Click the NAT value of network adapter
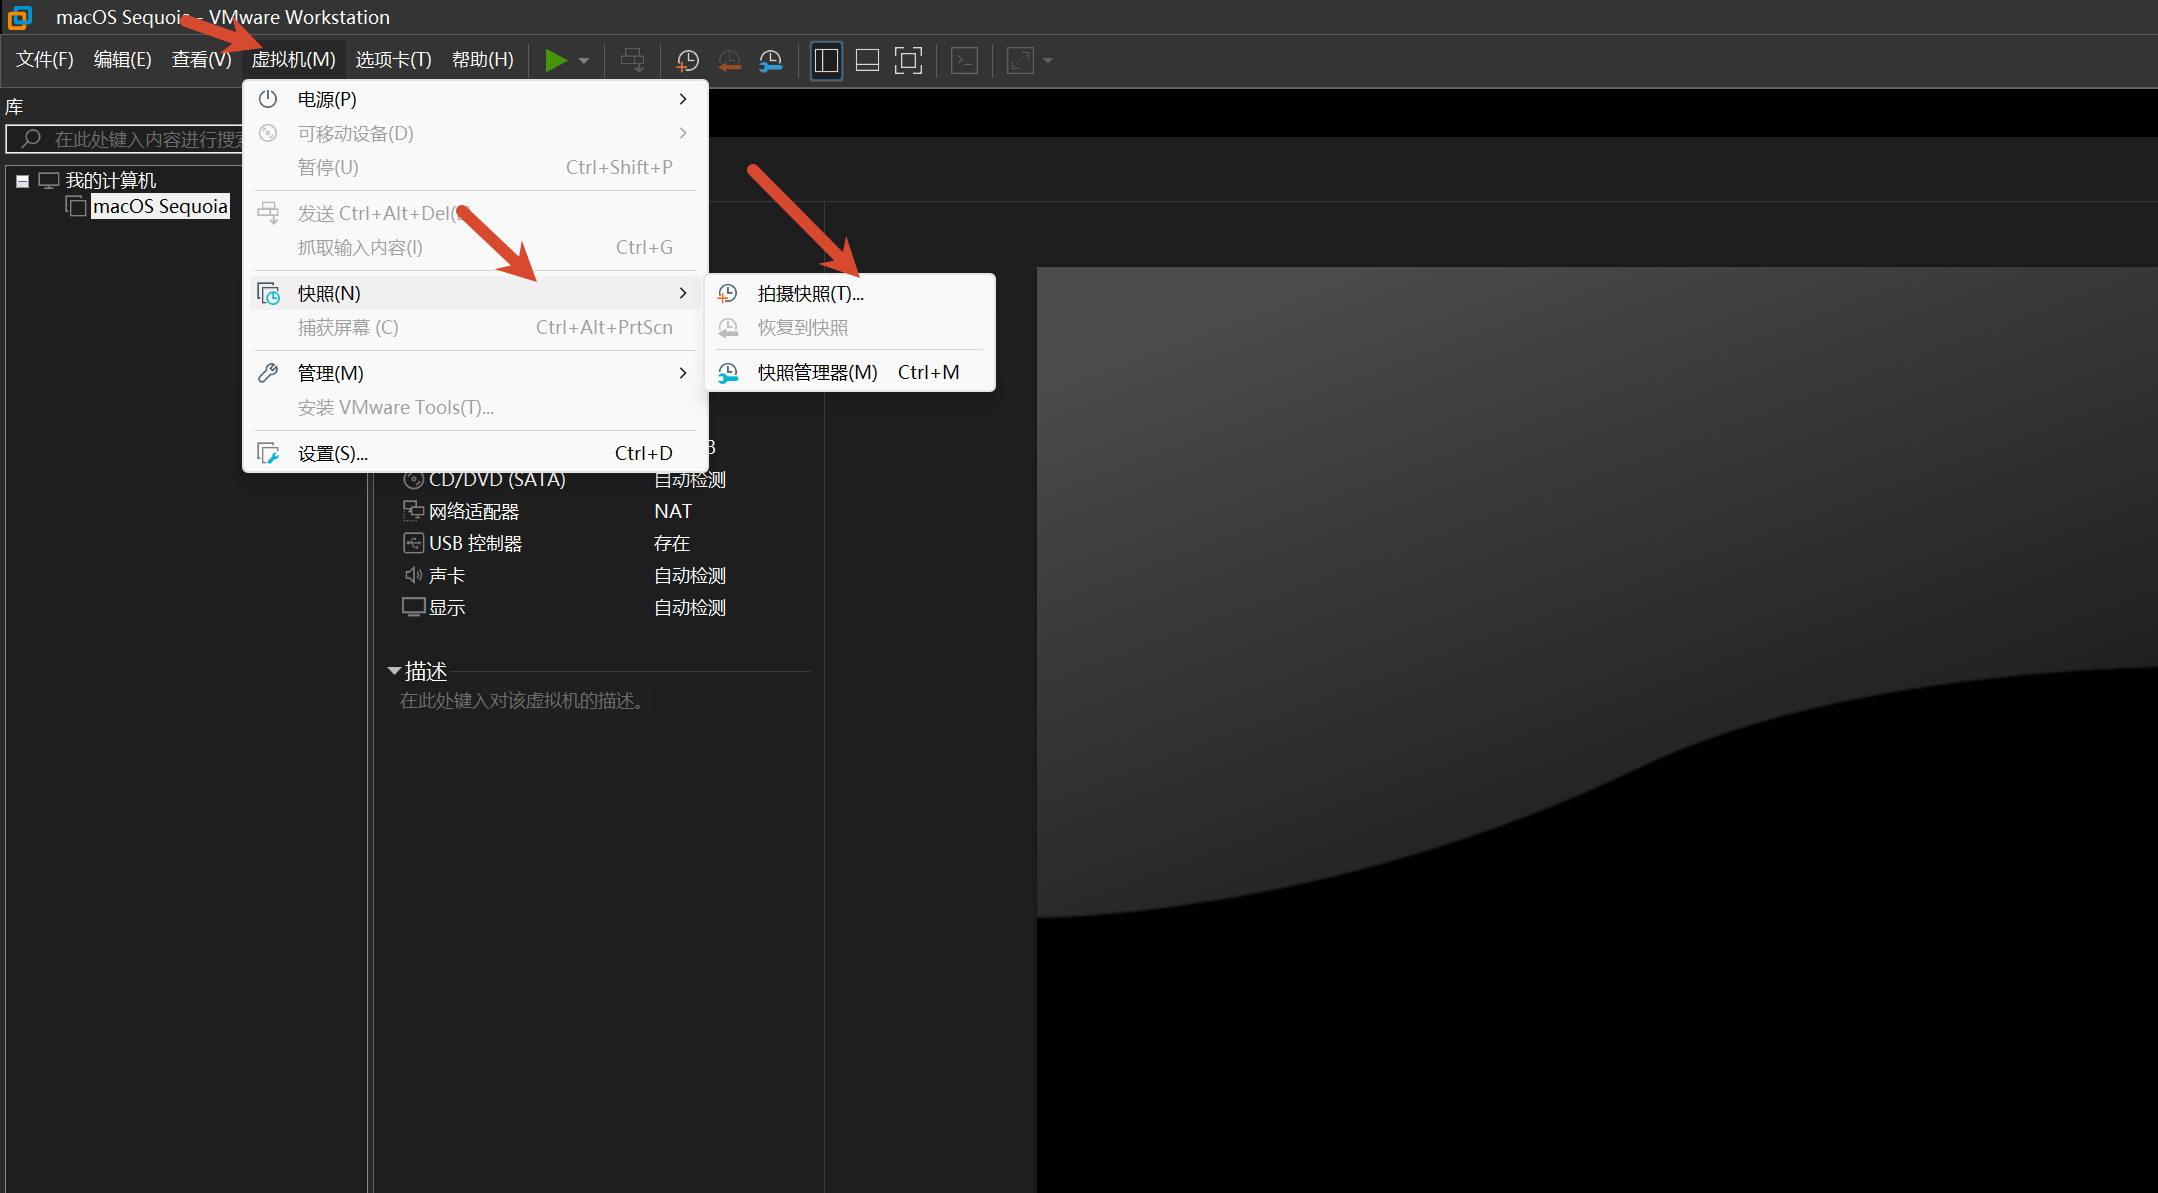Viewport: 2158px width, 1193px height. click(673, 511)
